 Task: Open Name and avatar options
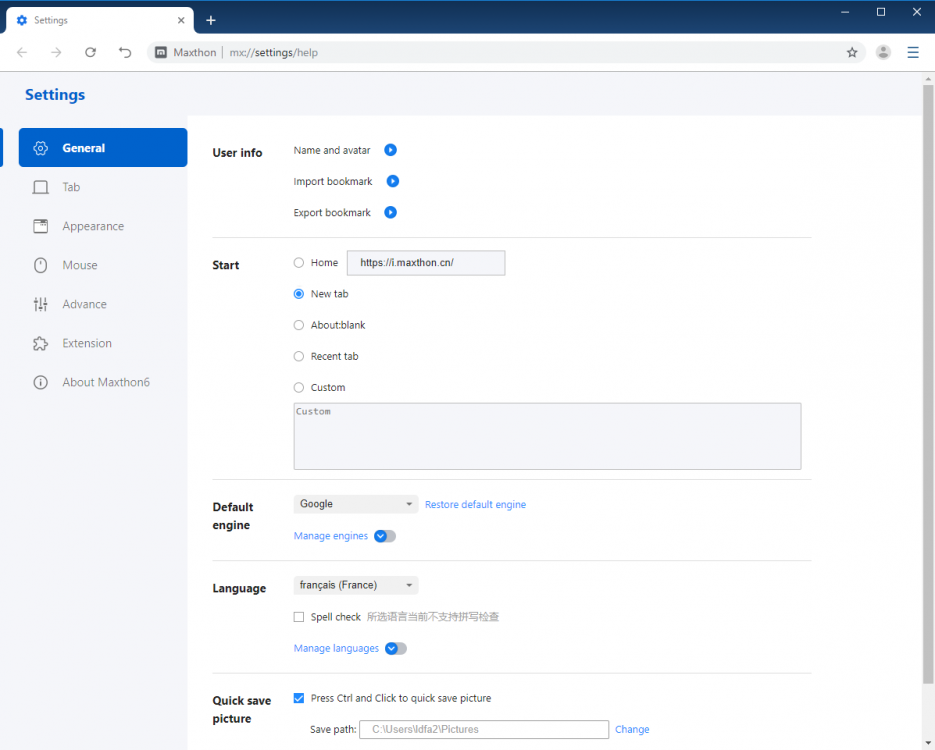click(x=390, y=149)
